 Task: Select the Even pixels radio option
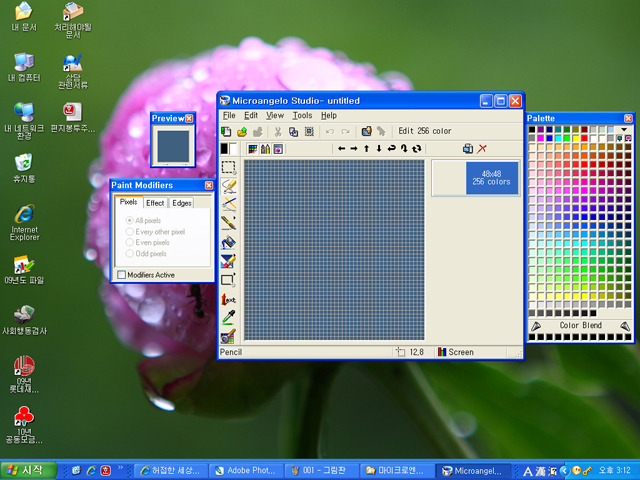tap(148, 242)
